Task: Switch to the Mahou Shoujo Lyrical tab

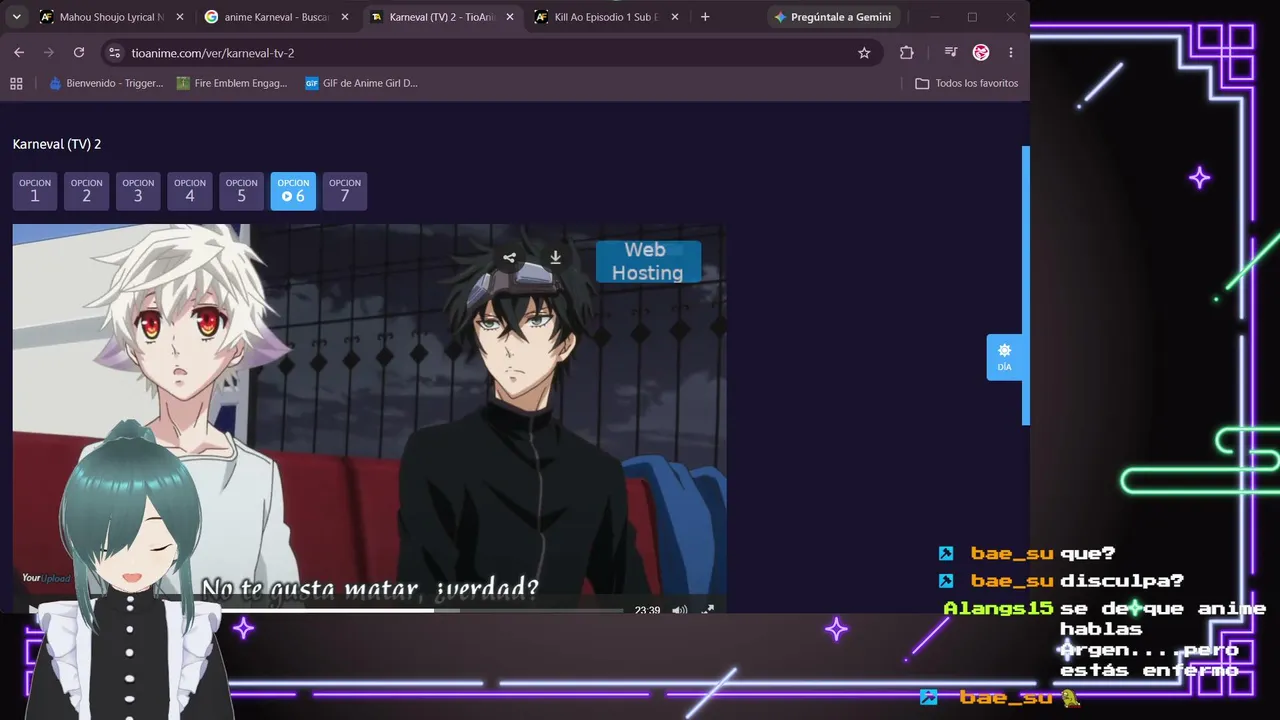Action: tap(110, 17)
